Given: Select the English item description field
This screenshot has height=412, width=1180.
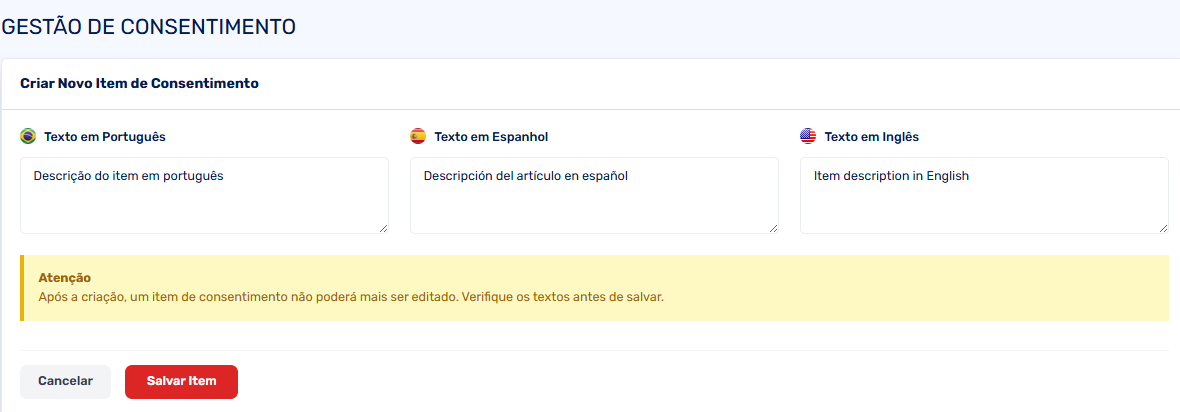Looking at the screenshot, I should pos(984,195).
